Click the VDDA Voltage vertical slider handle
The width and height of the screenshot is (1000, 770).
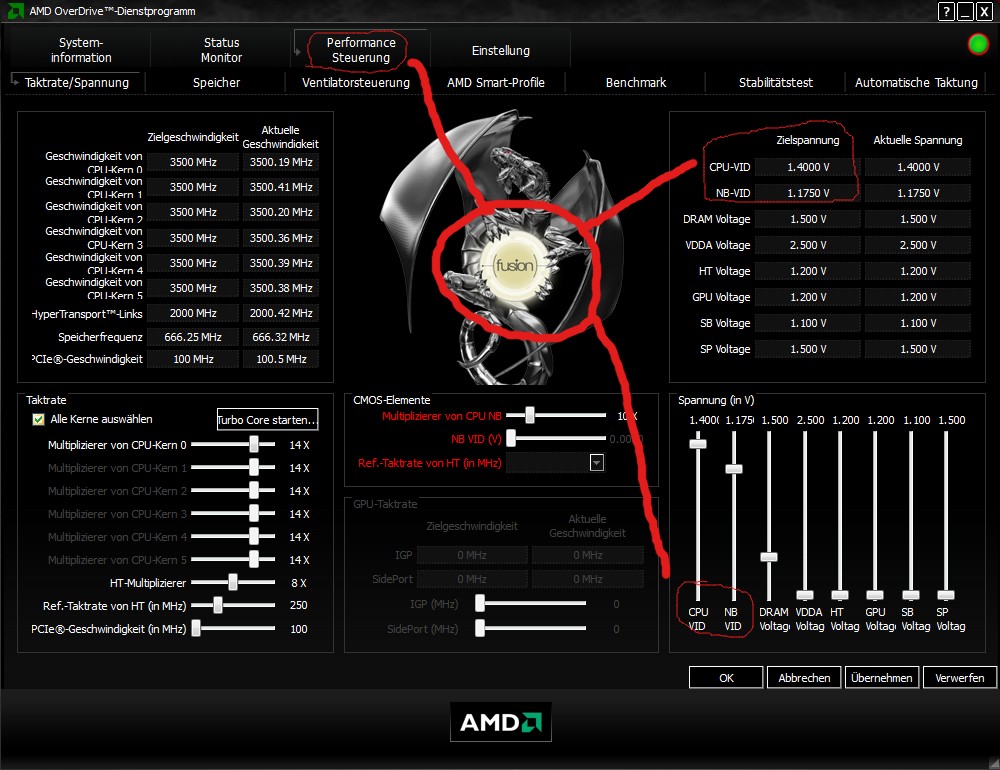804,595
